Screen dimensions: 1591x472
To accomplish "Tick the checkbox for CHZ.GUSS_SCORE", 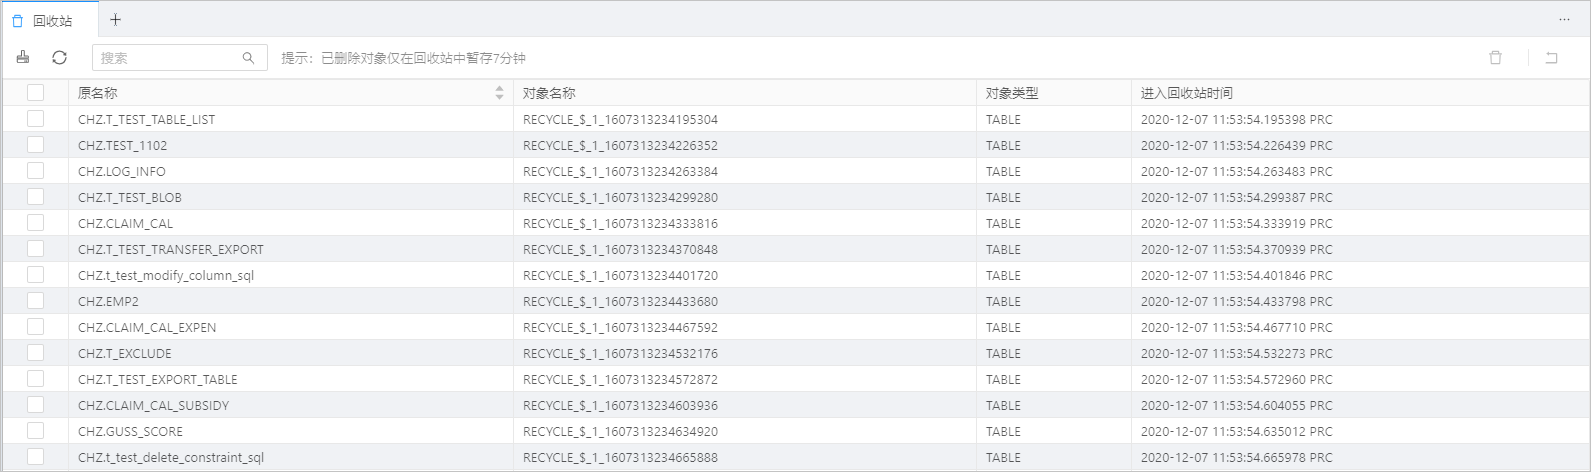I will [x=36, y=431].
